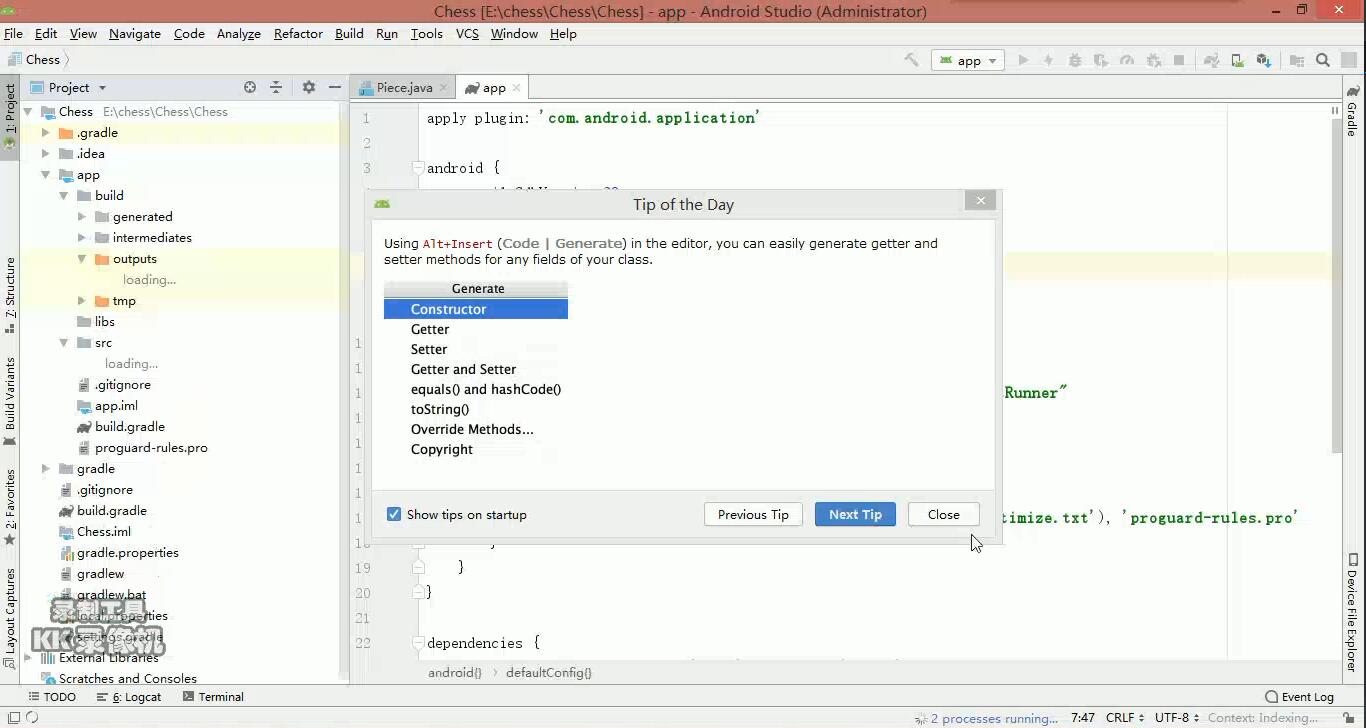Close Tip of the Day via X
The image size is (1366, 728).
[980, 201]
